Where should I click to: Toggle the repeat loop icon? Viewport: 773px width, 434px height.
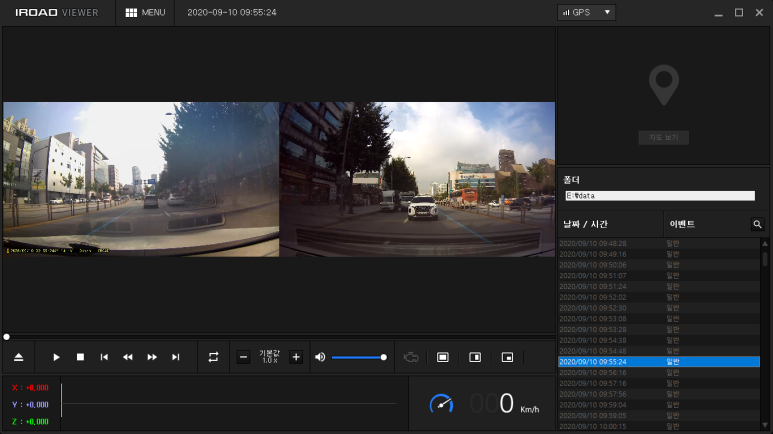(x=213, y=357)
